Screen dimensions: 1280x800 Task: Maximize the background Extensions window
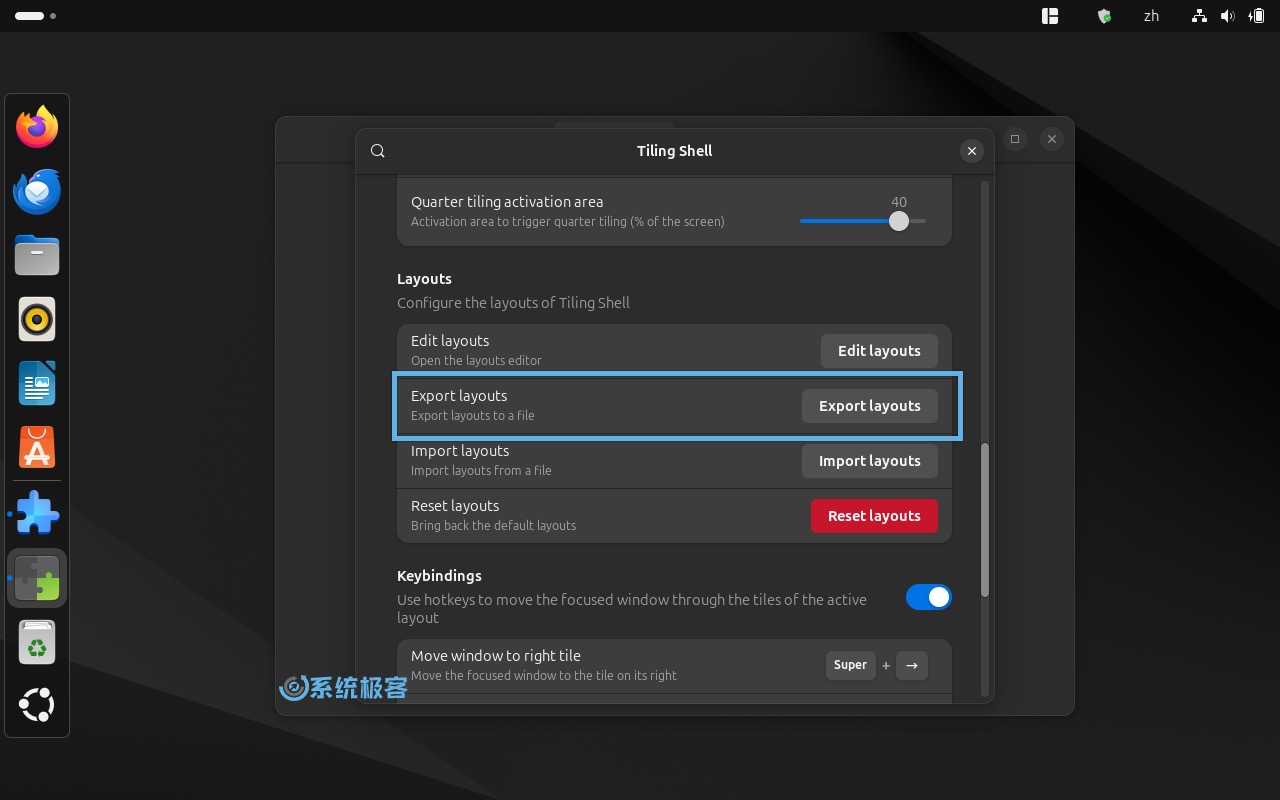point(1015,139)
